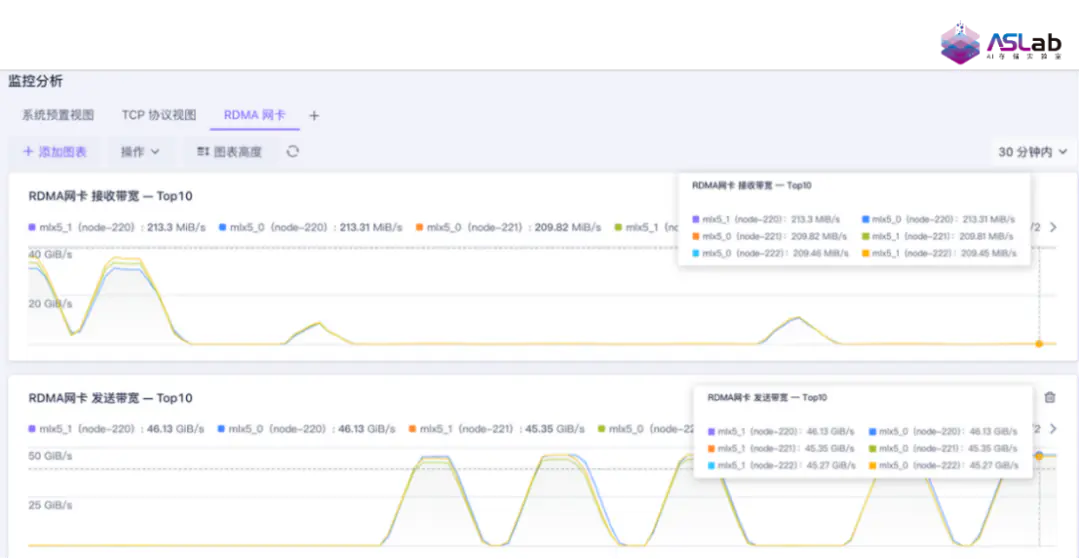Screen dimensions: 1080x559
Task: Click the 添加图表 button
Action: (x=55, y=152)
